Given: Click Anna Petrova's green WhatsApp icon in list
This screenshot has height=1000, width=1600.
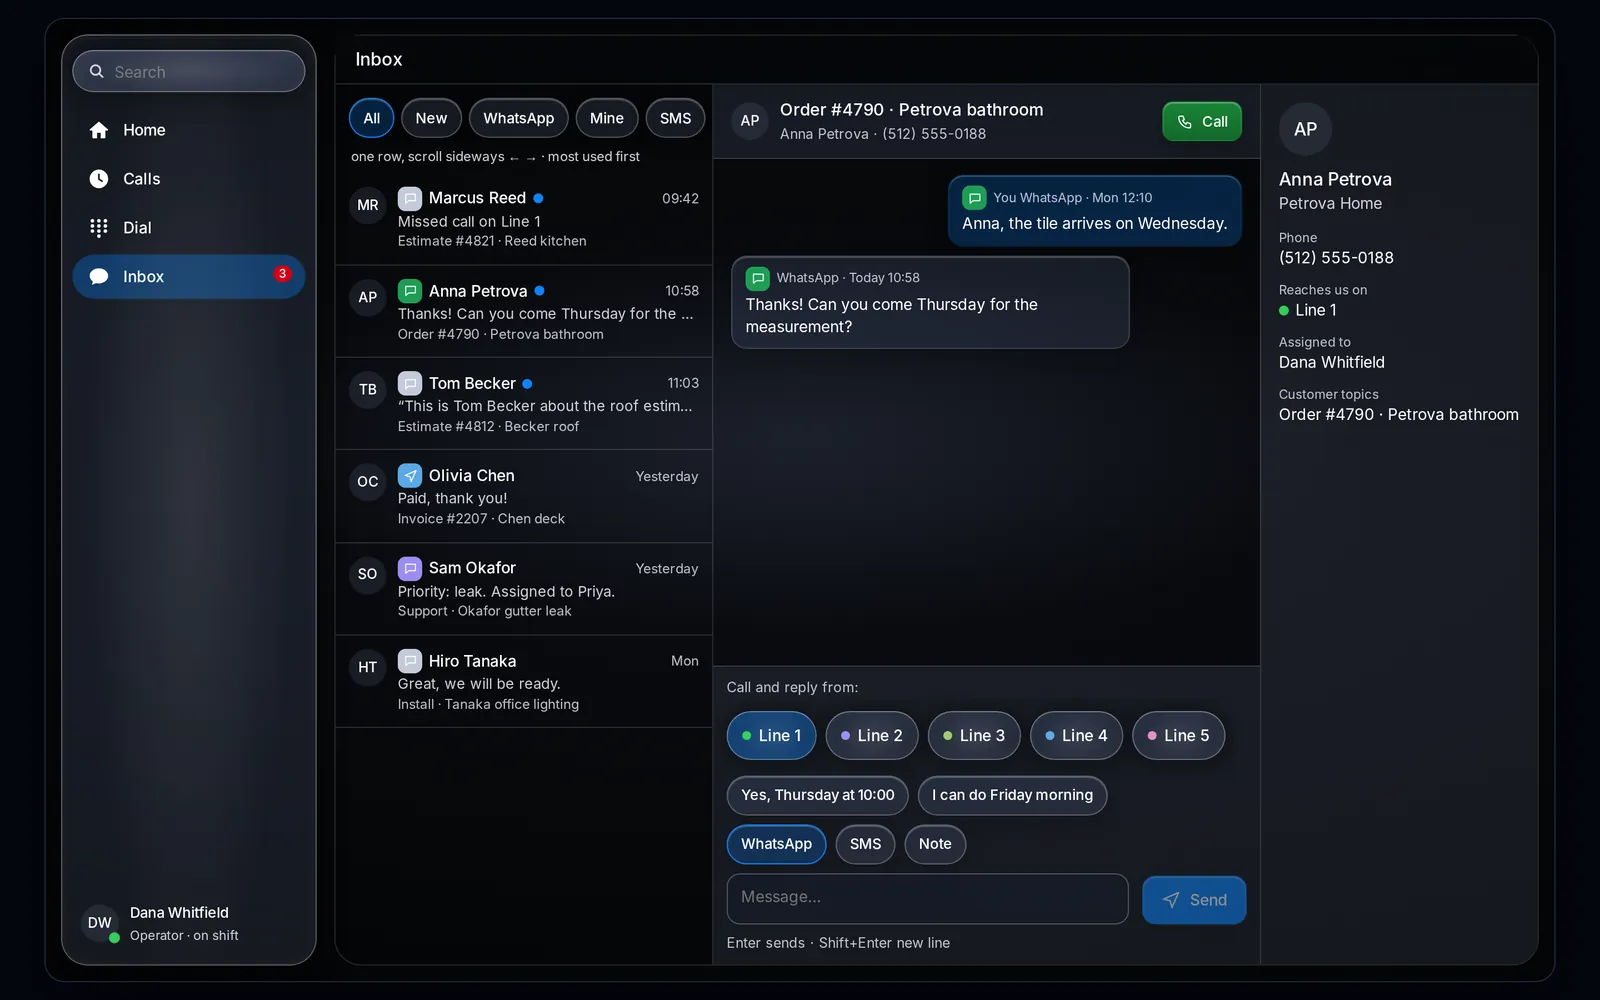Looking at the screenshot, I should [x=410, y=291].
